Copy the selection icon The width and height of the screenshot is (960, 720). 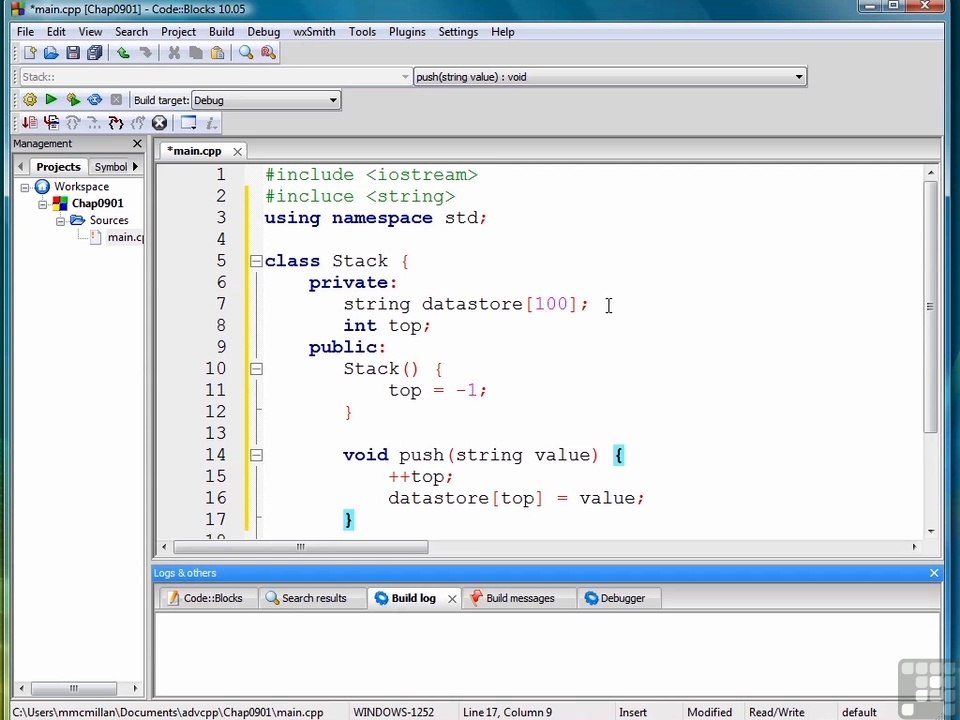tap(196, 53)
